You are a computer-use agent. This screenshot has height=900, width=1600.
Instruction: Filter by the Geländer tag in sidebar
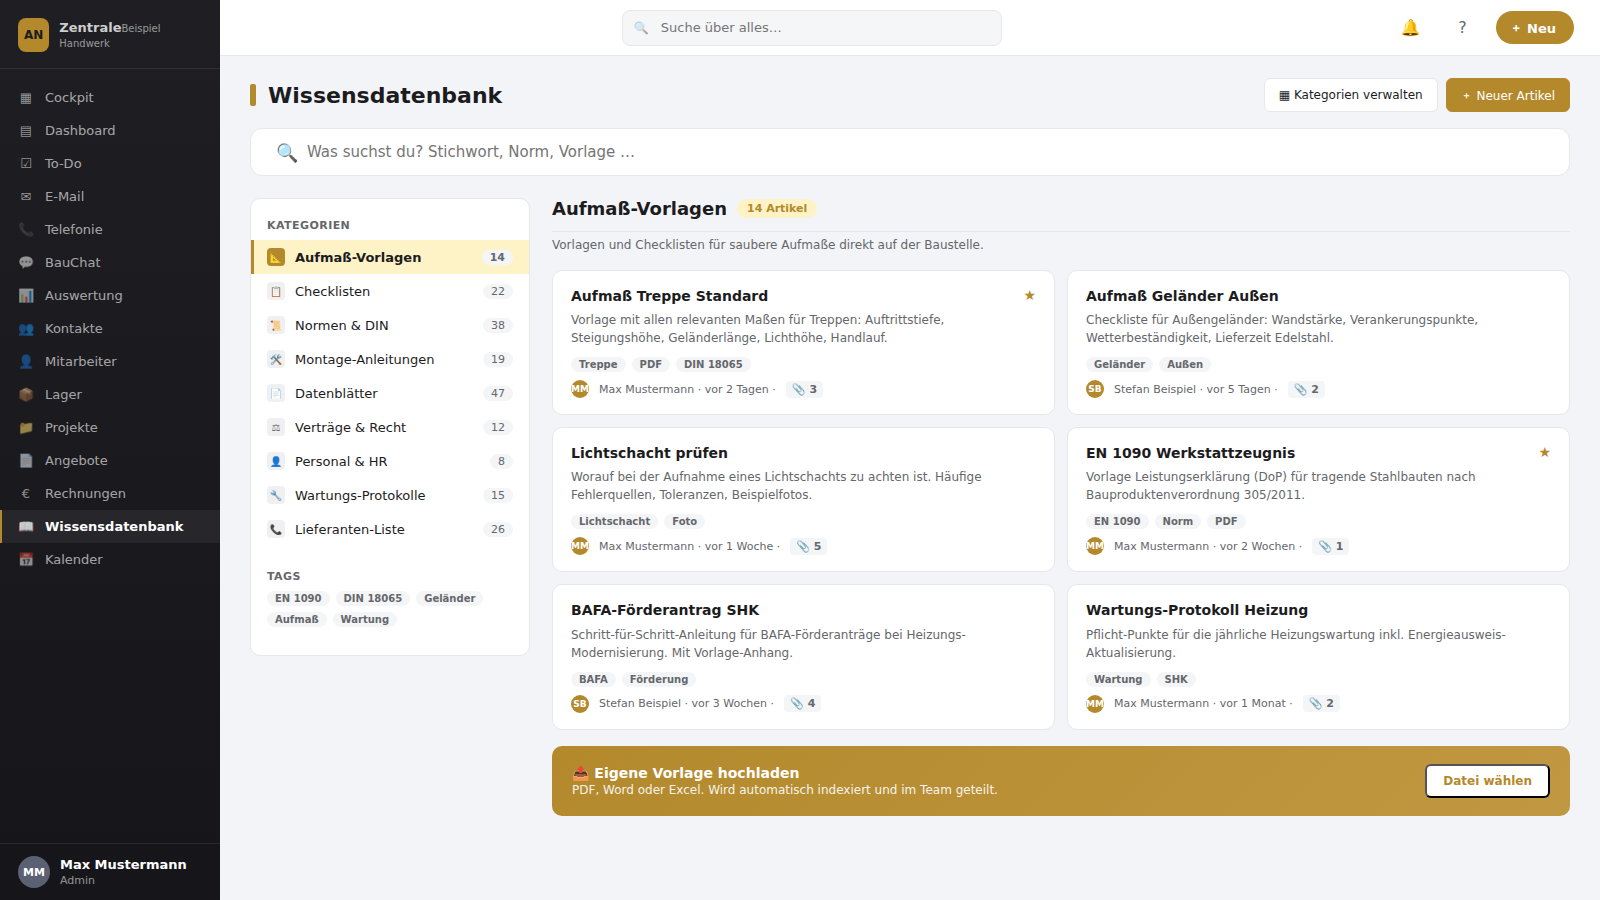point(450,598)
